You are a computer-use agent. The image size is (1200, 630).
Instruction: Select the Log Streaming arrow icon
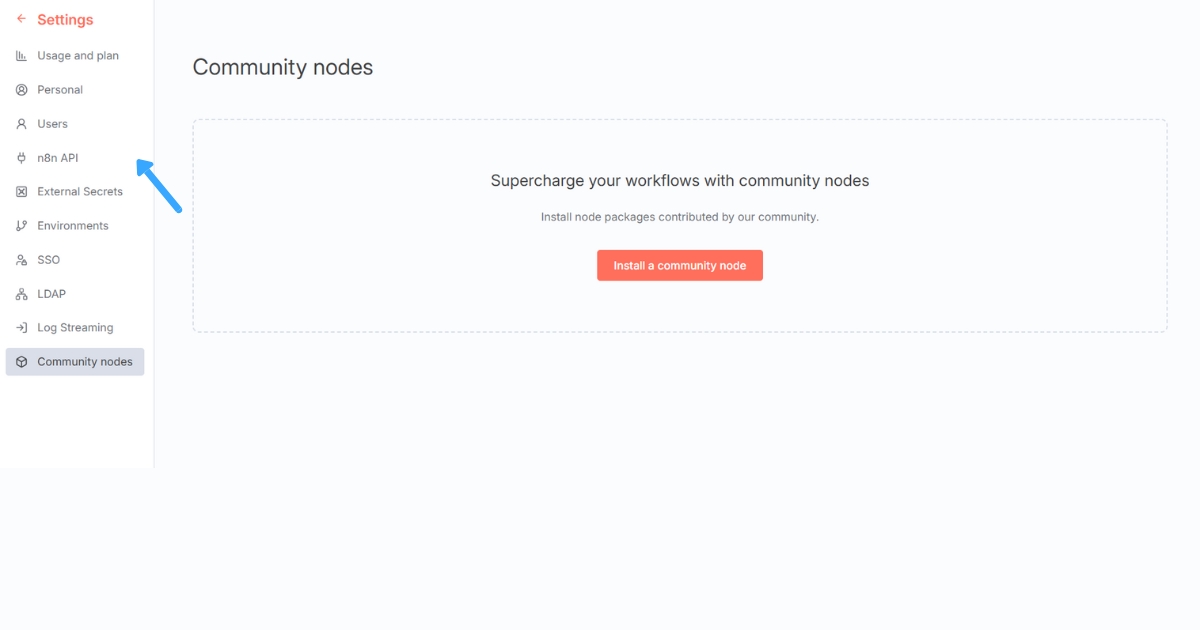[x=22, y=327]
